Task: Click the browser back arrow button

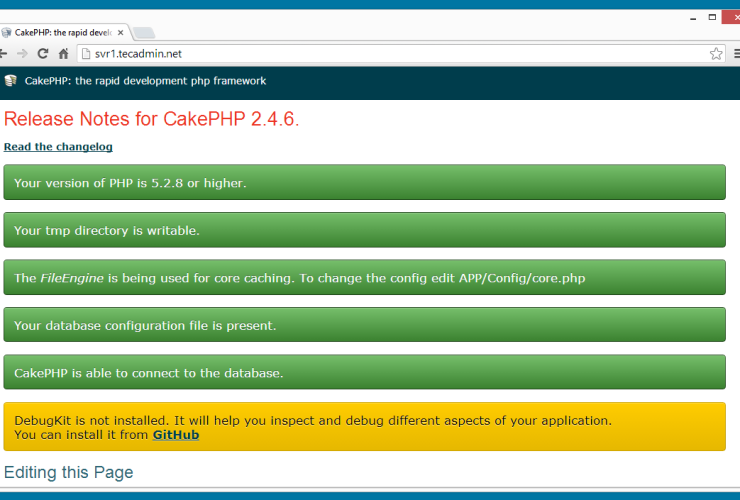Action: (x=4, y=53)
